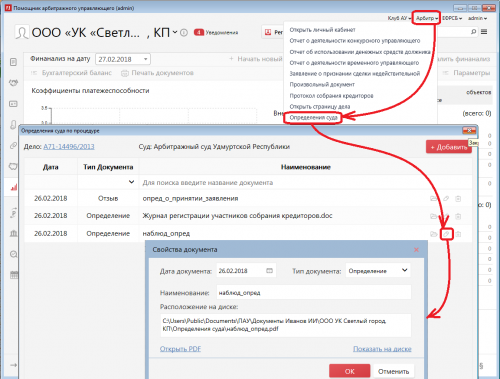Click the Расположение на диске path box
The image size is (500, 379).
(x=286, y=325)
